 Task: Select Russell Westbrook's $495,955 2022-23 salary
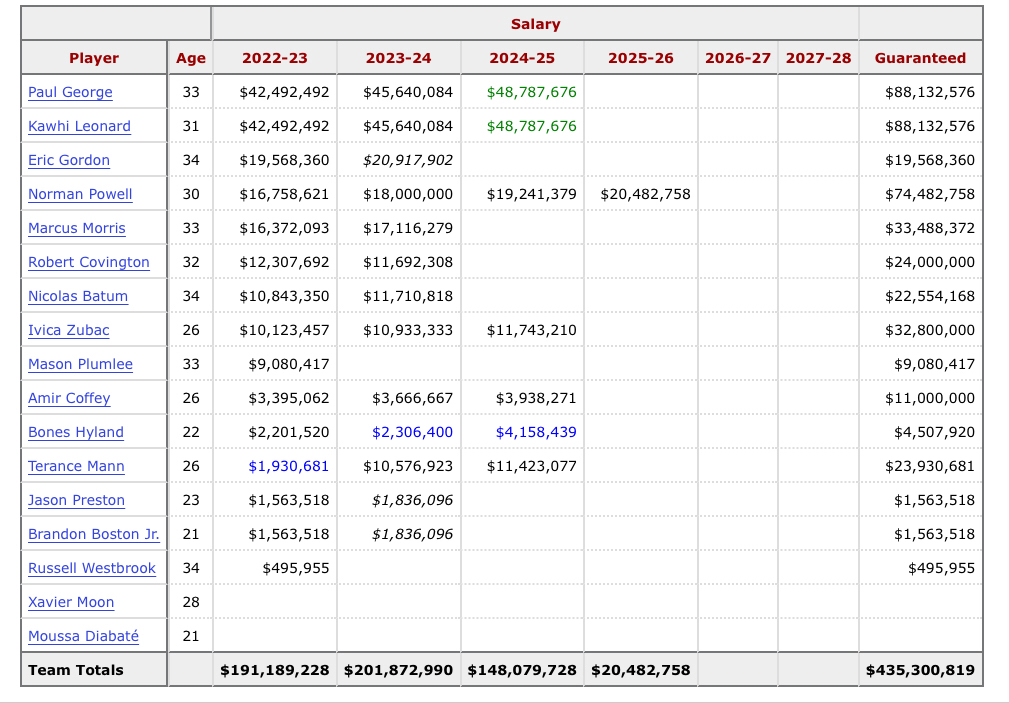(296, 568)
